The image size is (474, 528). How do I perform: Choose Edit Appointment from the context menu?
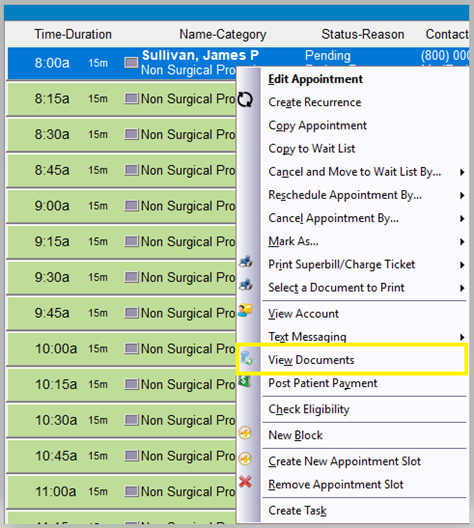(315, 79)
